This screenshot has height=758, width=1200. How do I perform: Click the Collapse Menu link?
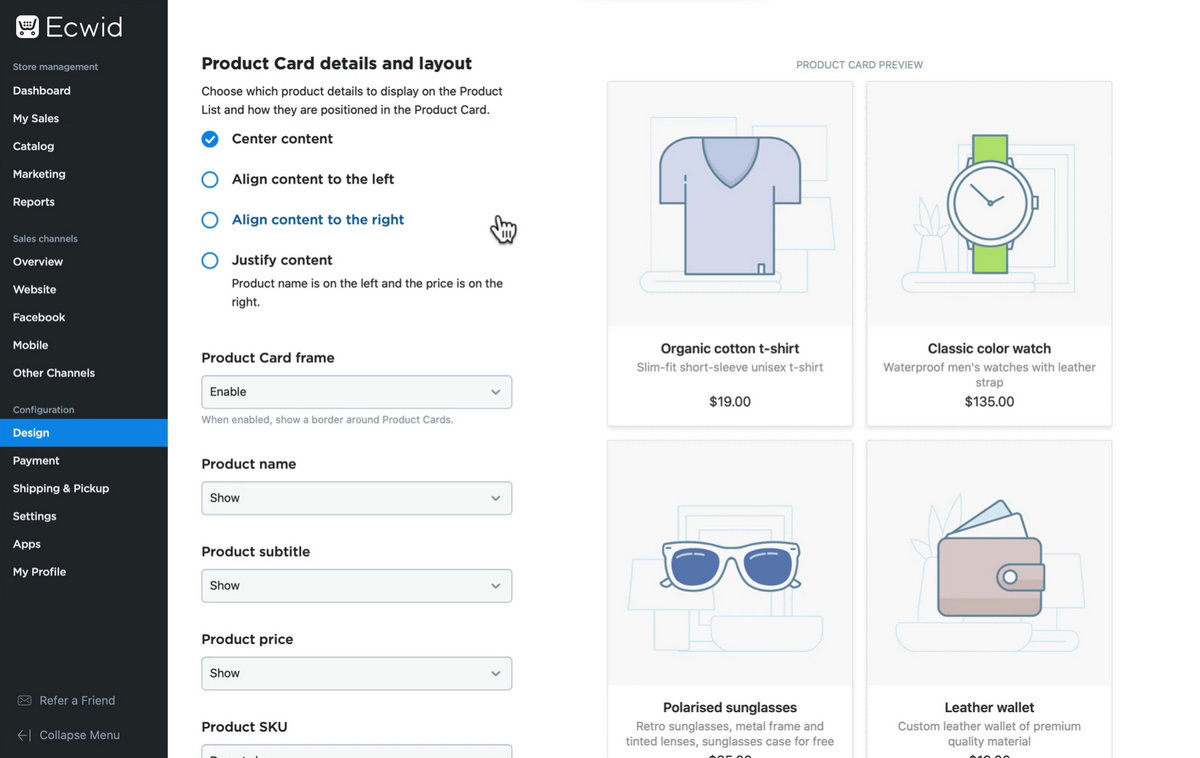point(80,735)
